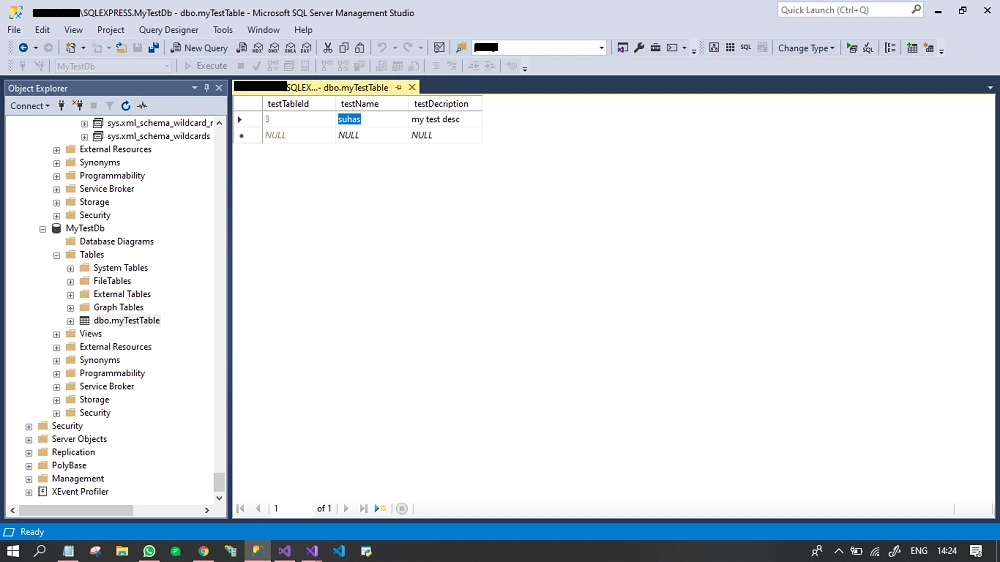
Task: Click the Quick Launch search box
Action: click(x=851, y=10)
